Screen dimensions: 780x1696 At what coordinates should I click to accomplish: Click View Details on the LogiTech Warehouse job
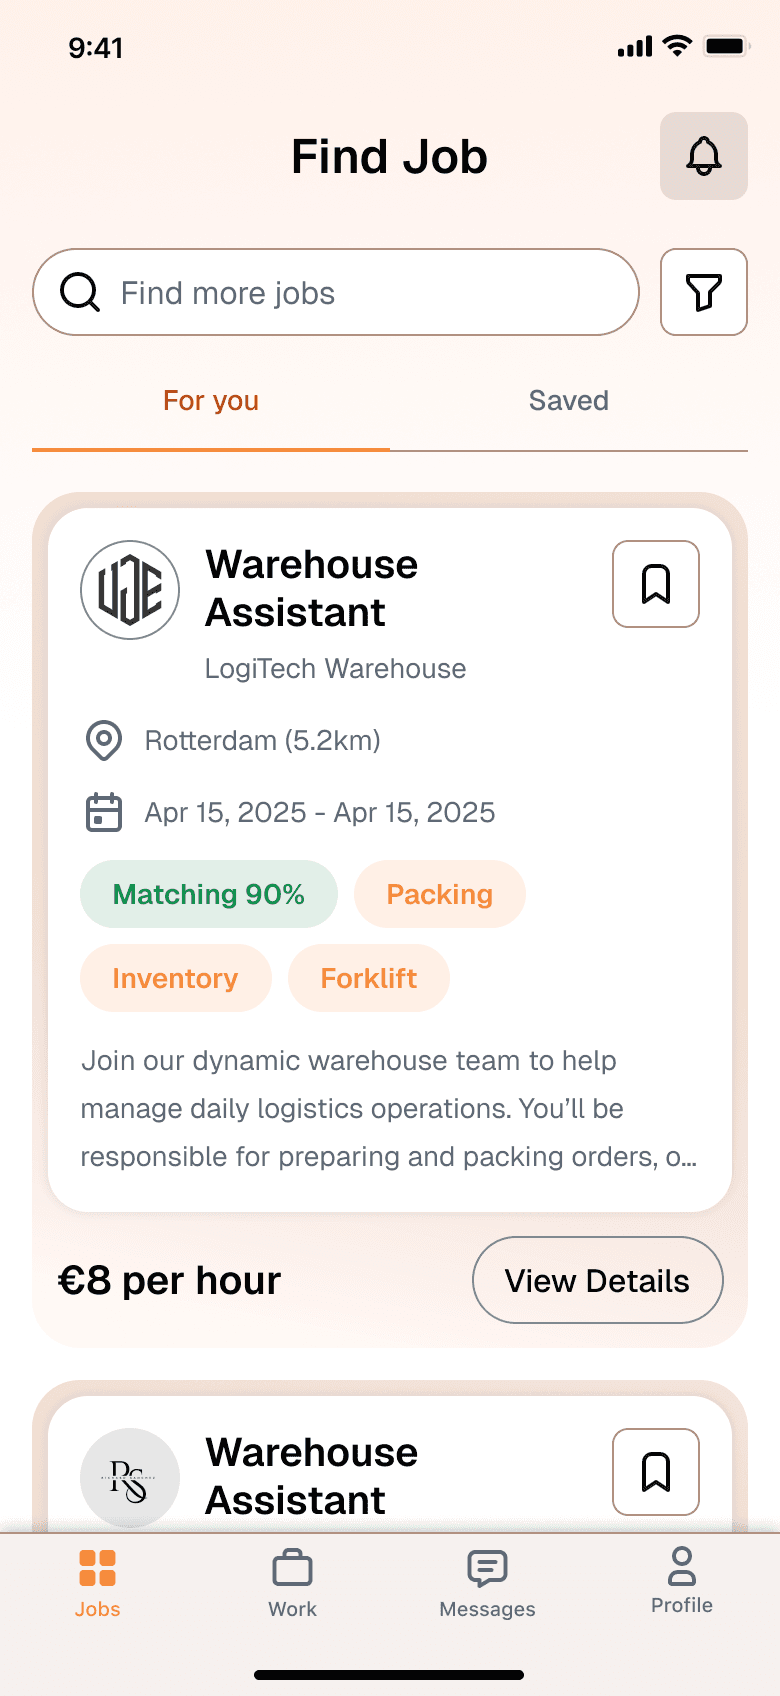[x=597, y=1280]
